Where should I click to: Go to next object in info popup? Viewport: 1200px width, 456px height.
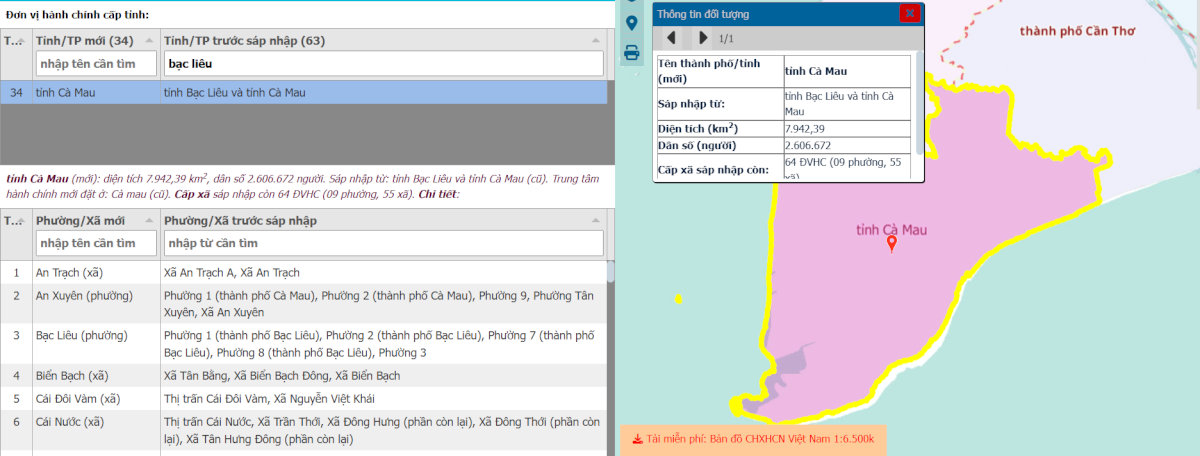coord(703,38)
